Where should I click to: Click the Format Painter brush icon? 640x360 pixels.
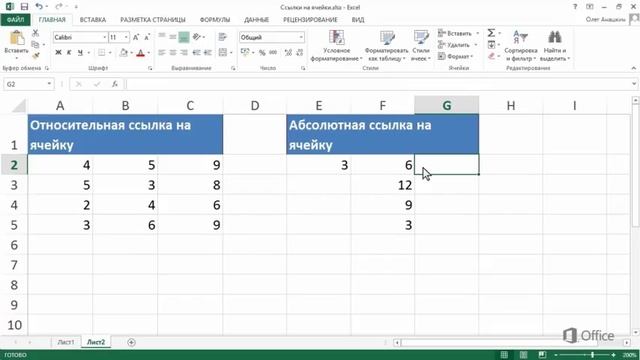(x=36, y=55)
